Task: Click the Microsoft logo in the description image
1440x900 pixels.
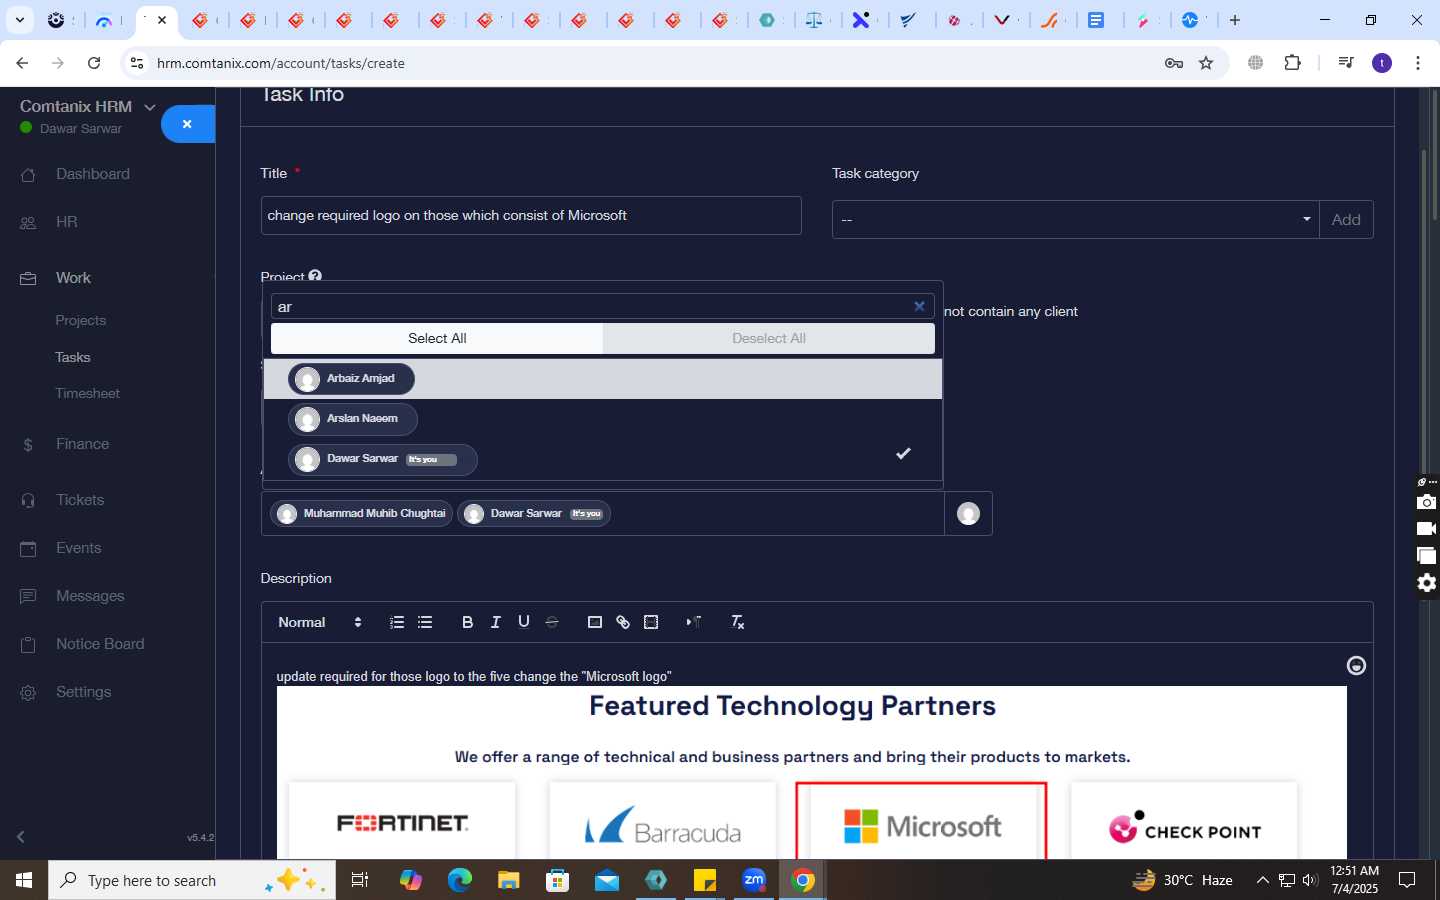Action: [921, 826]
